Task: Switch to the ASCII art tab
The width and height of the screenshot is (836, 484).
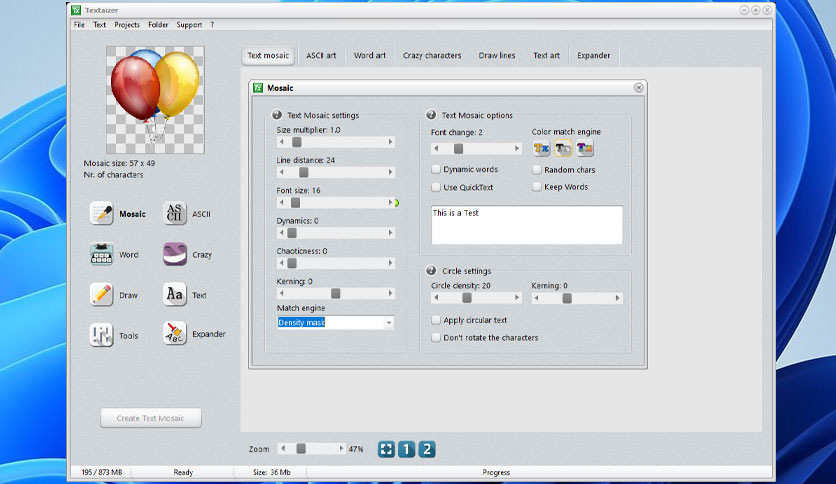Action: point(321,55)
